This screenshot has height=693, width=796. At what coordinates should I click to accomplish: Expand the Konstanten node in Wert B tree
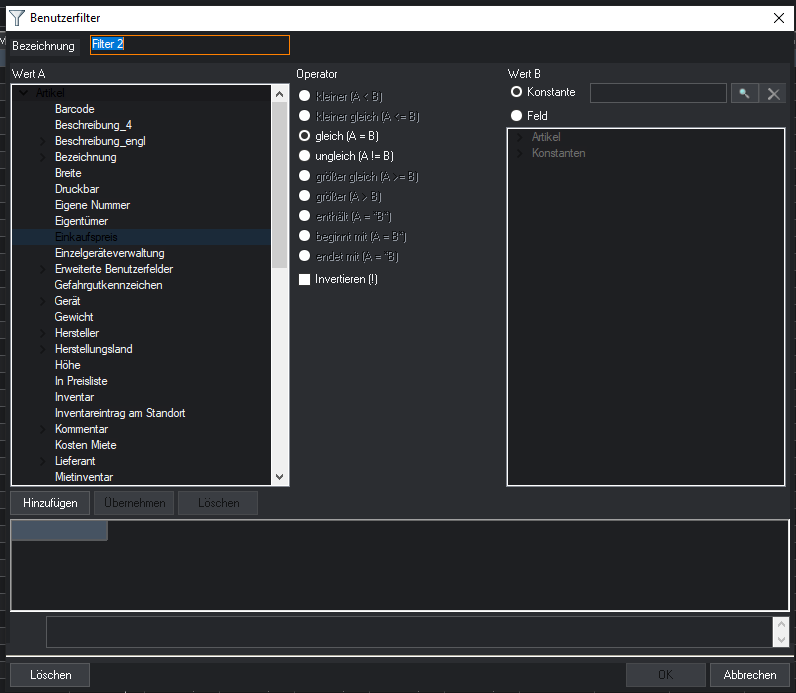(x=519, y=153)
